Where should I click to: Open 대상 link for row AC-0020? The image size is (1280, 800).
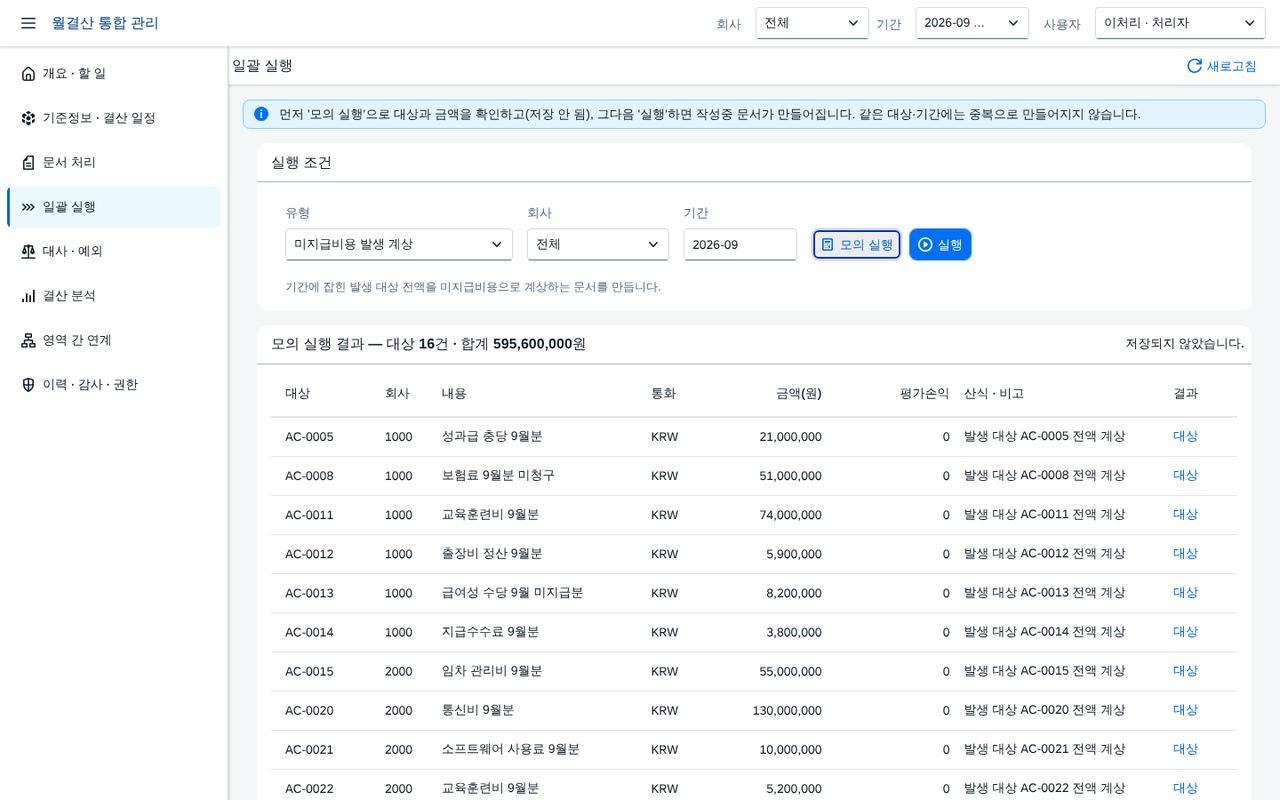[x=1185, y=710]
